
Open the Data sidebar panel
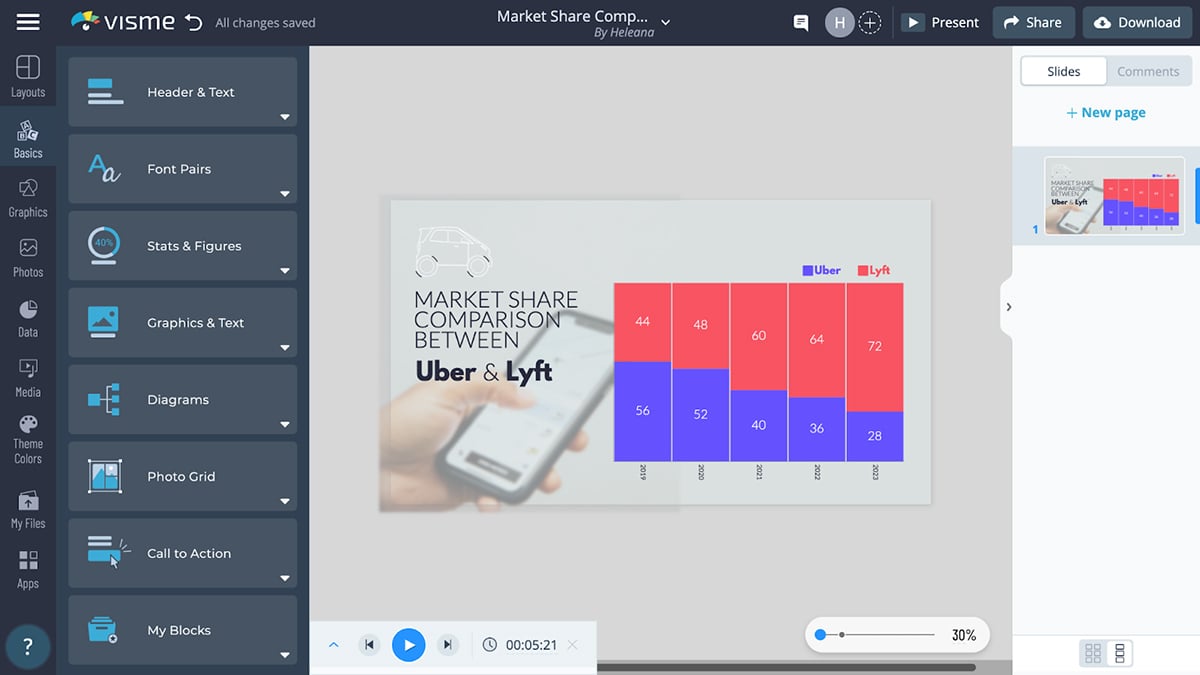tap(28, 318)
